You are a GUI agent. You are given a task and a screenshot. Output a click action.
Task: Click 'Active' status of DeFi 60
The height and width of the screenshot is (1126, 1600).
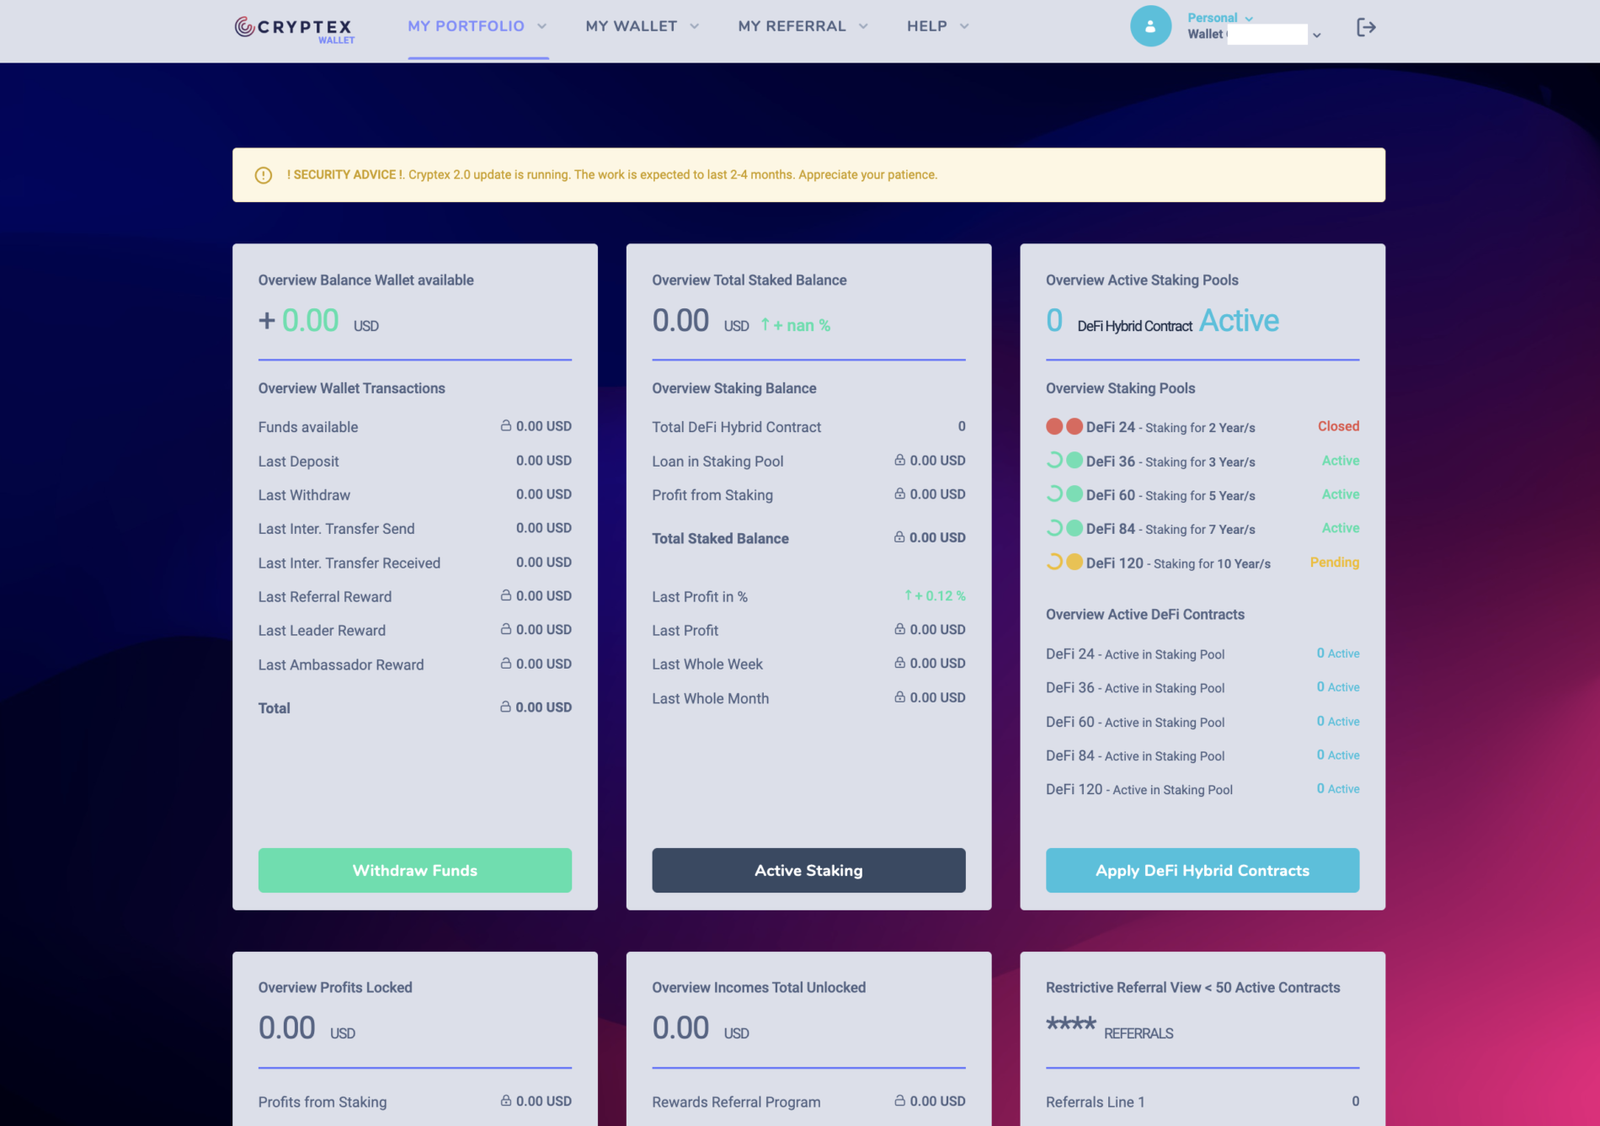coord(1341,494)
